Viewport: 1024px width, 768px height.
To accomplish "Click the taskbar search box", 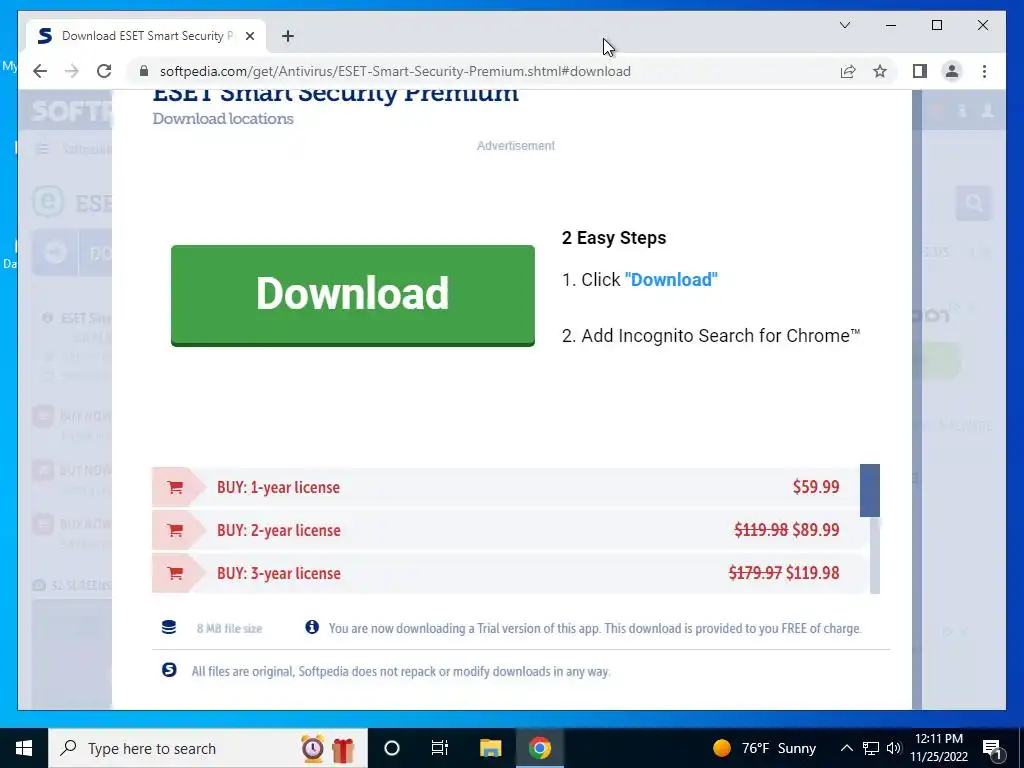I will click(208, 748).
